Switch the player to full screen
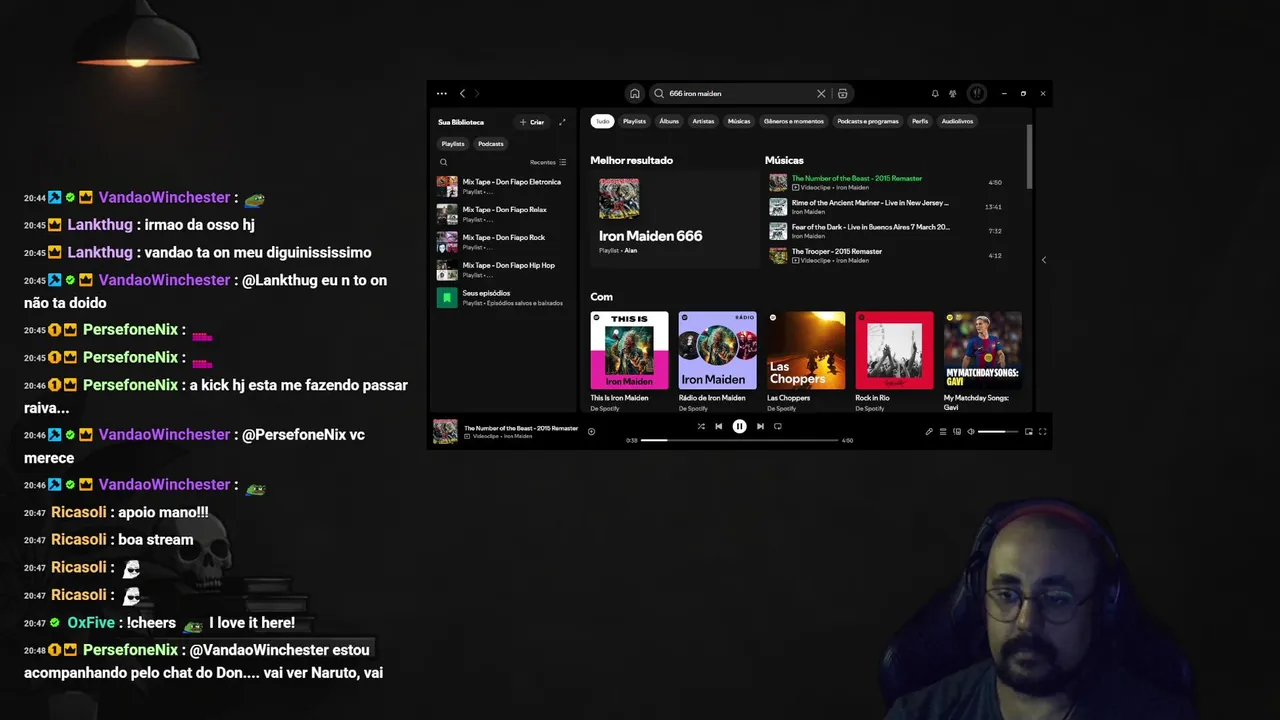This screenshot has width=1280, height=720. (1042, 431)
